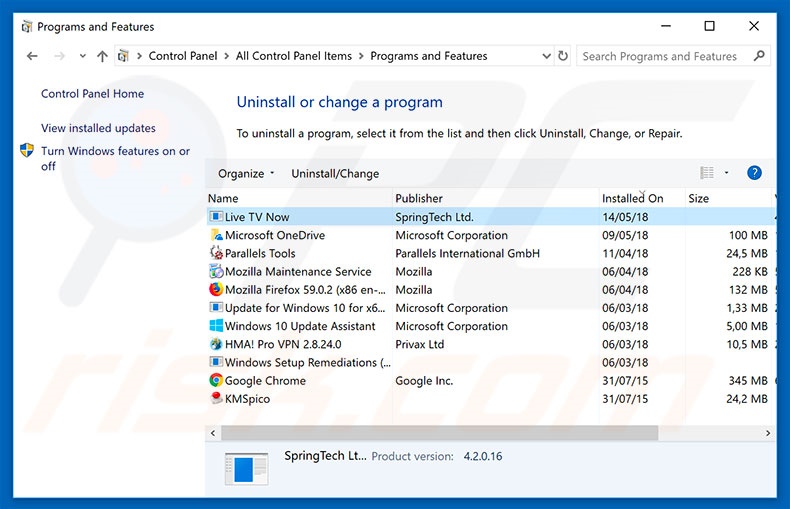Open recent locations dropdown arrow

point(83,56)
